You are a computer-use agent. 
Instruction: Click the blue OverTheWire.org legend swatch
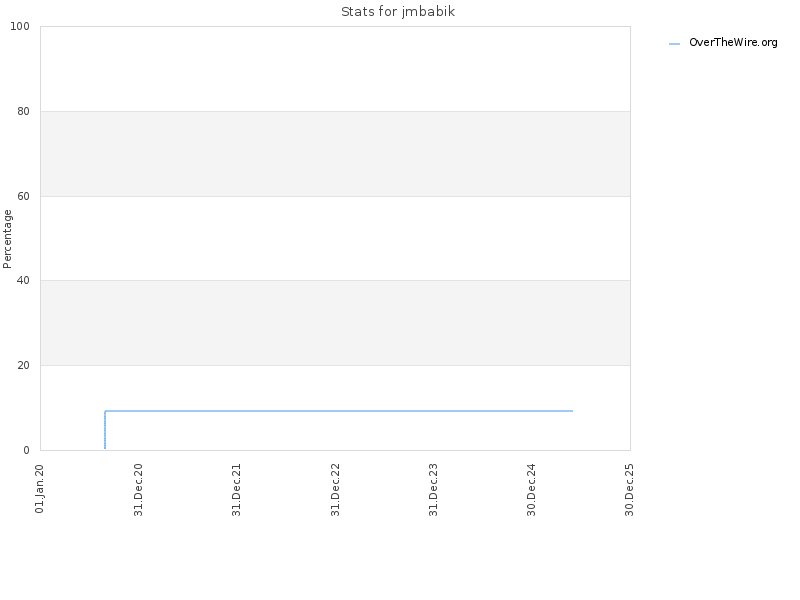point(674,44)
